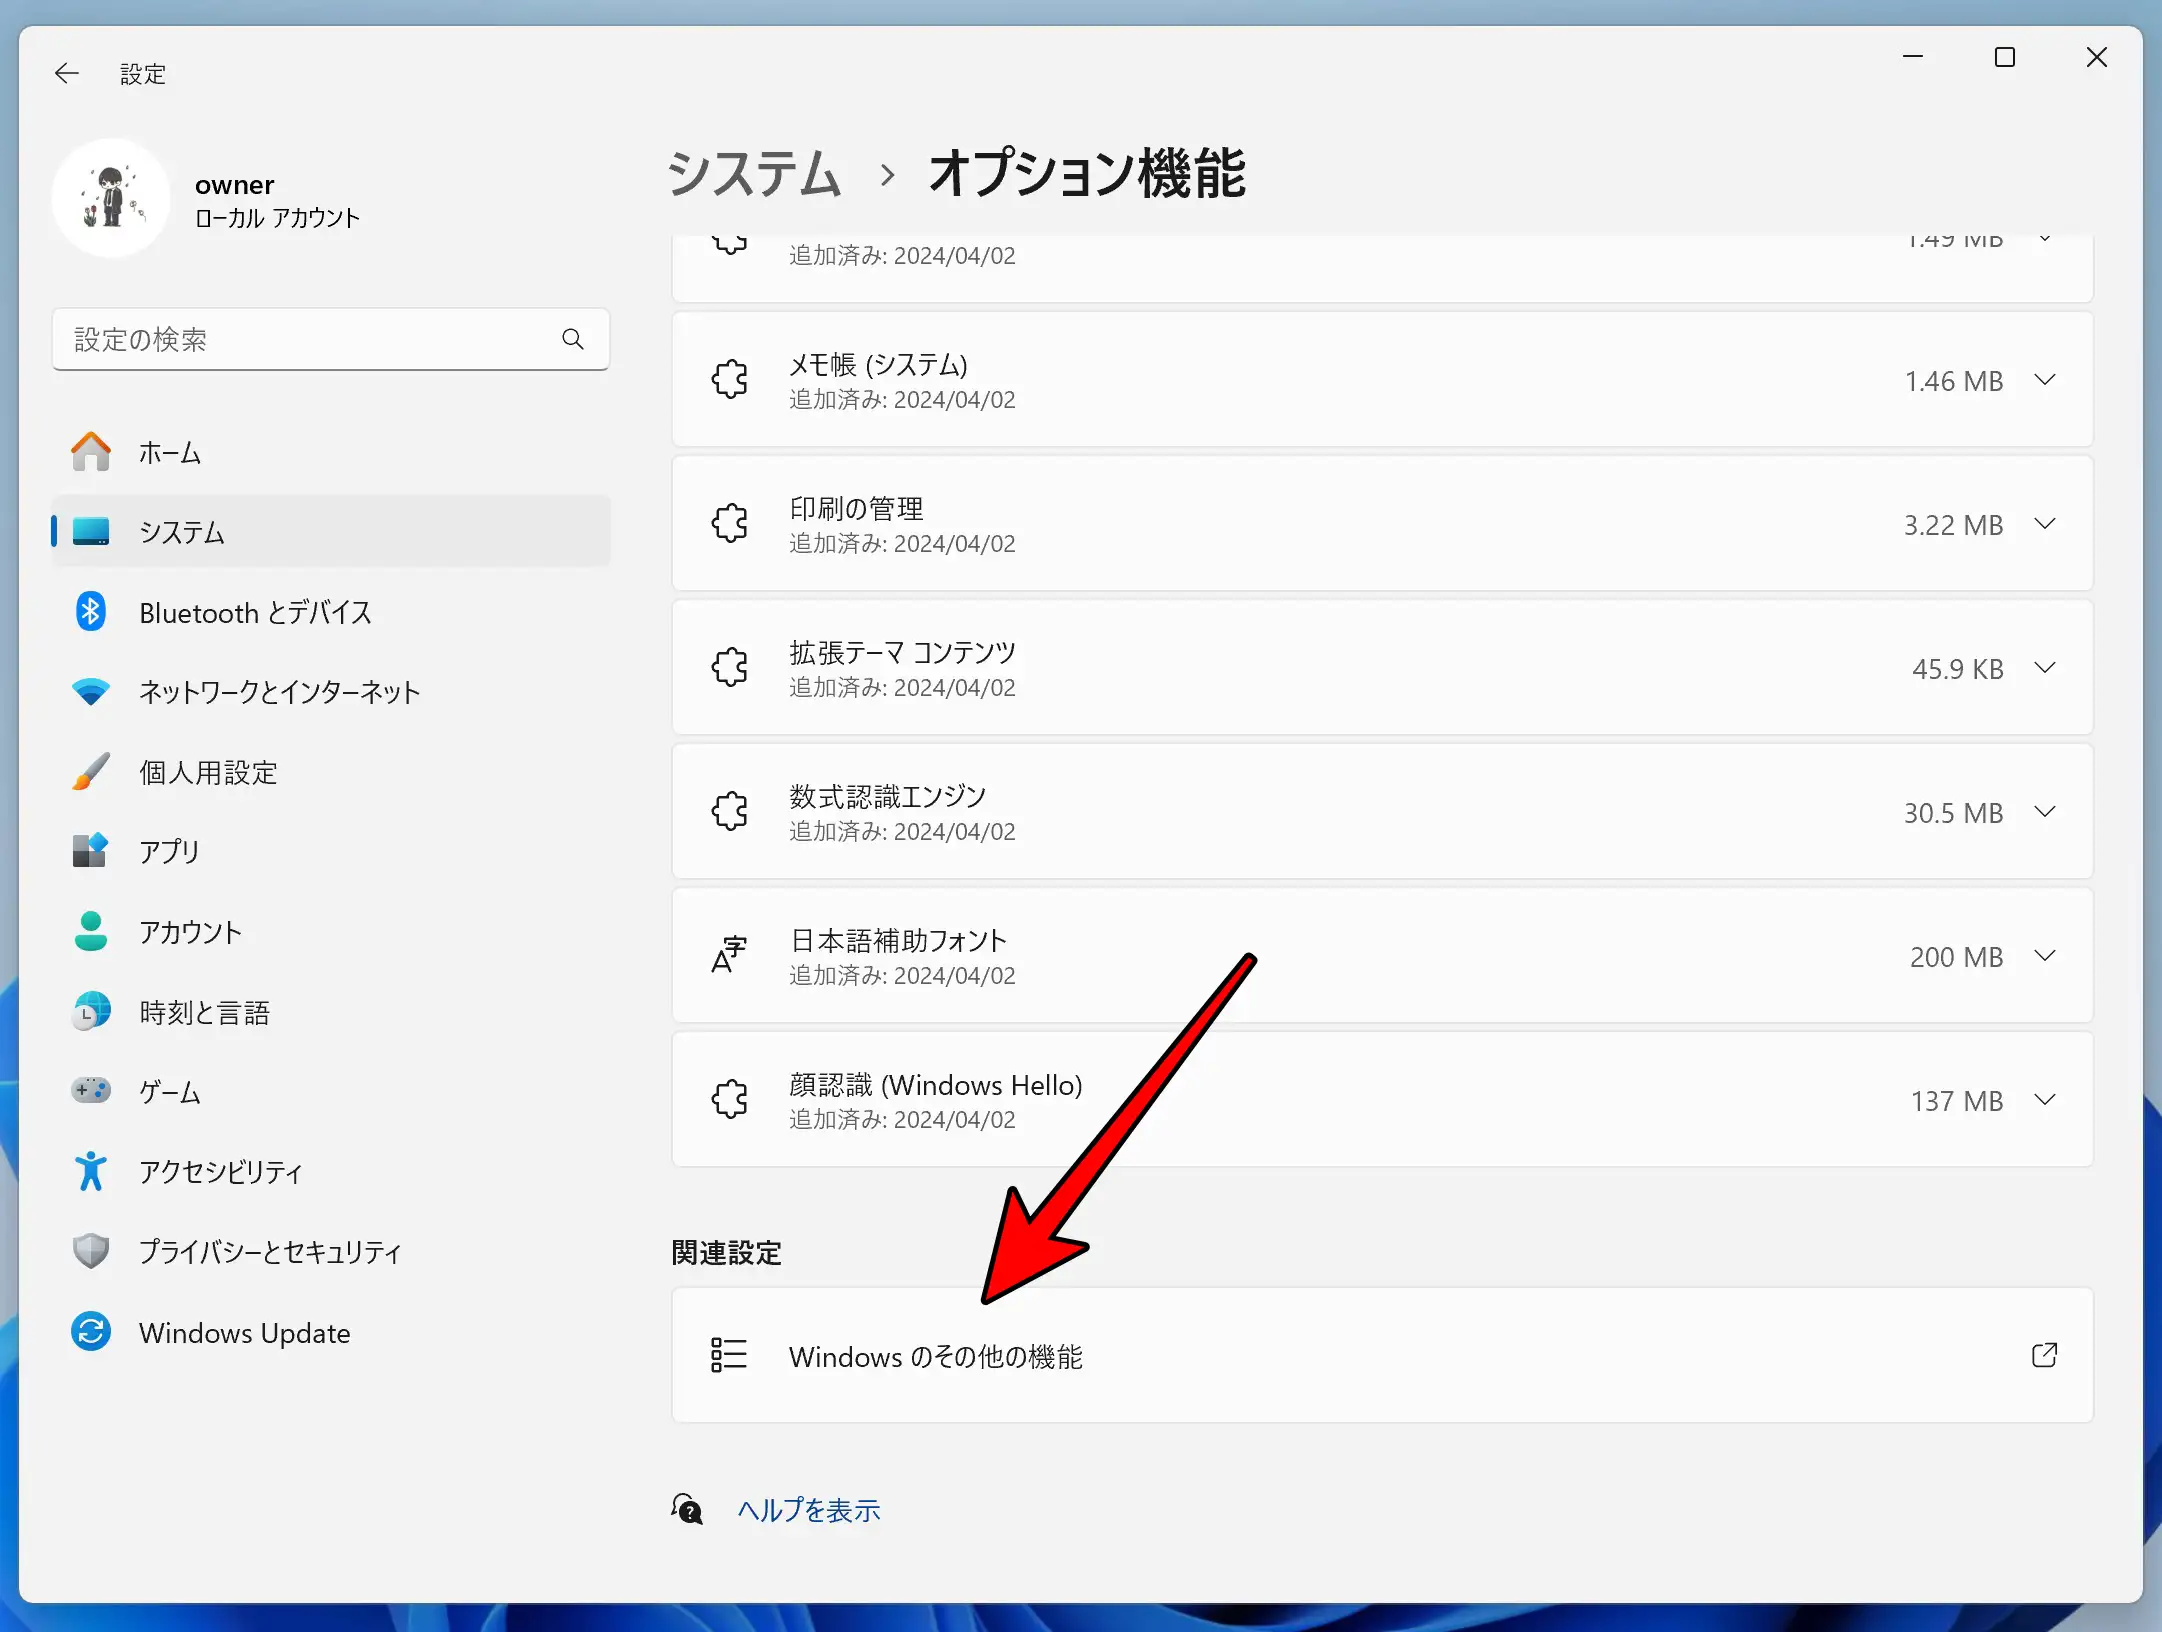The image size is (2162, 1632).
Task: Open the アプリ settings icon
Action: (91, 851)
